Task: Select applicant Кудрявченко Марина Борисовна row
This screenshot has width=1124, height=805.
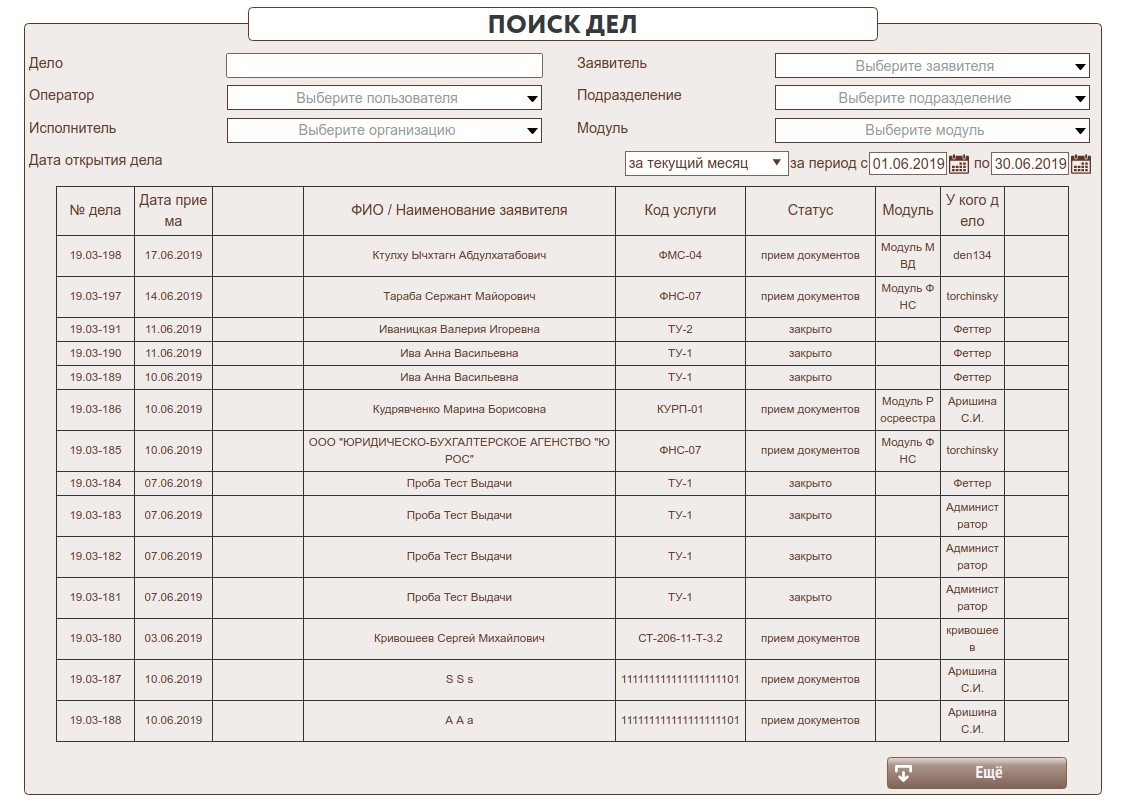Action: [x=459, y=409]
